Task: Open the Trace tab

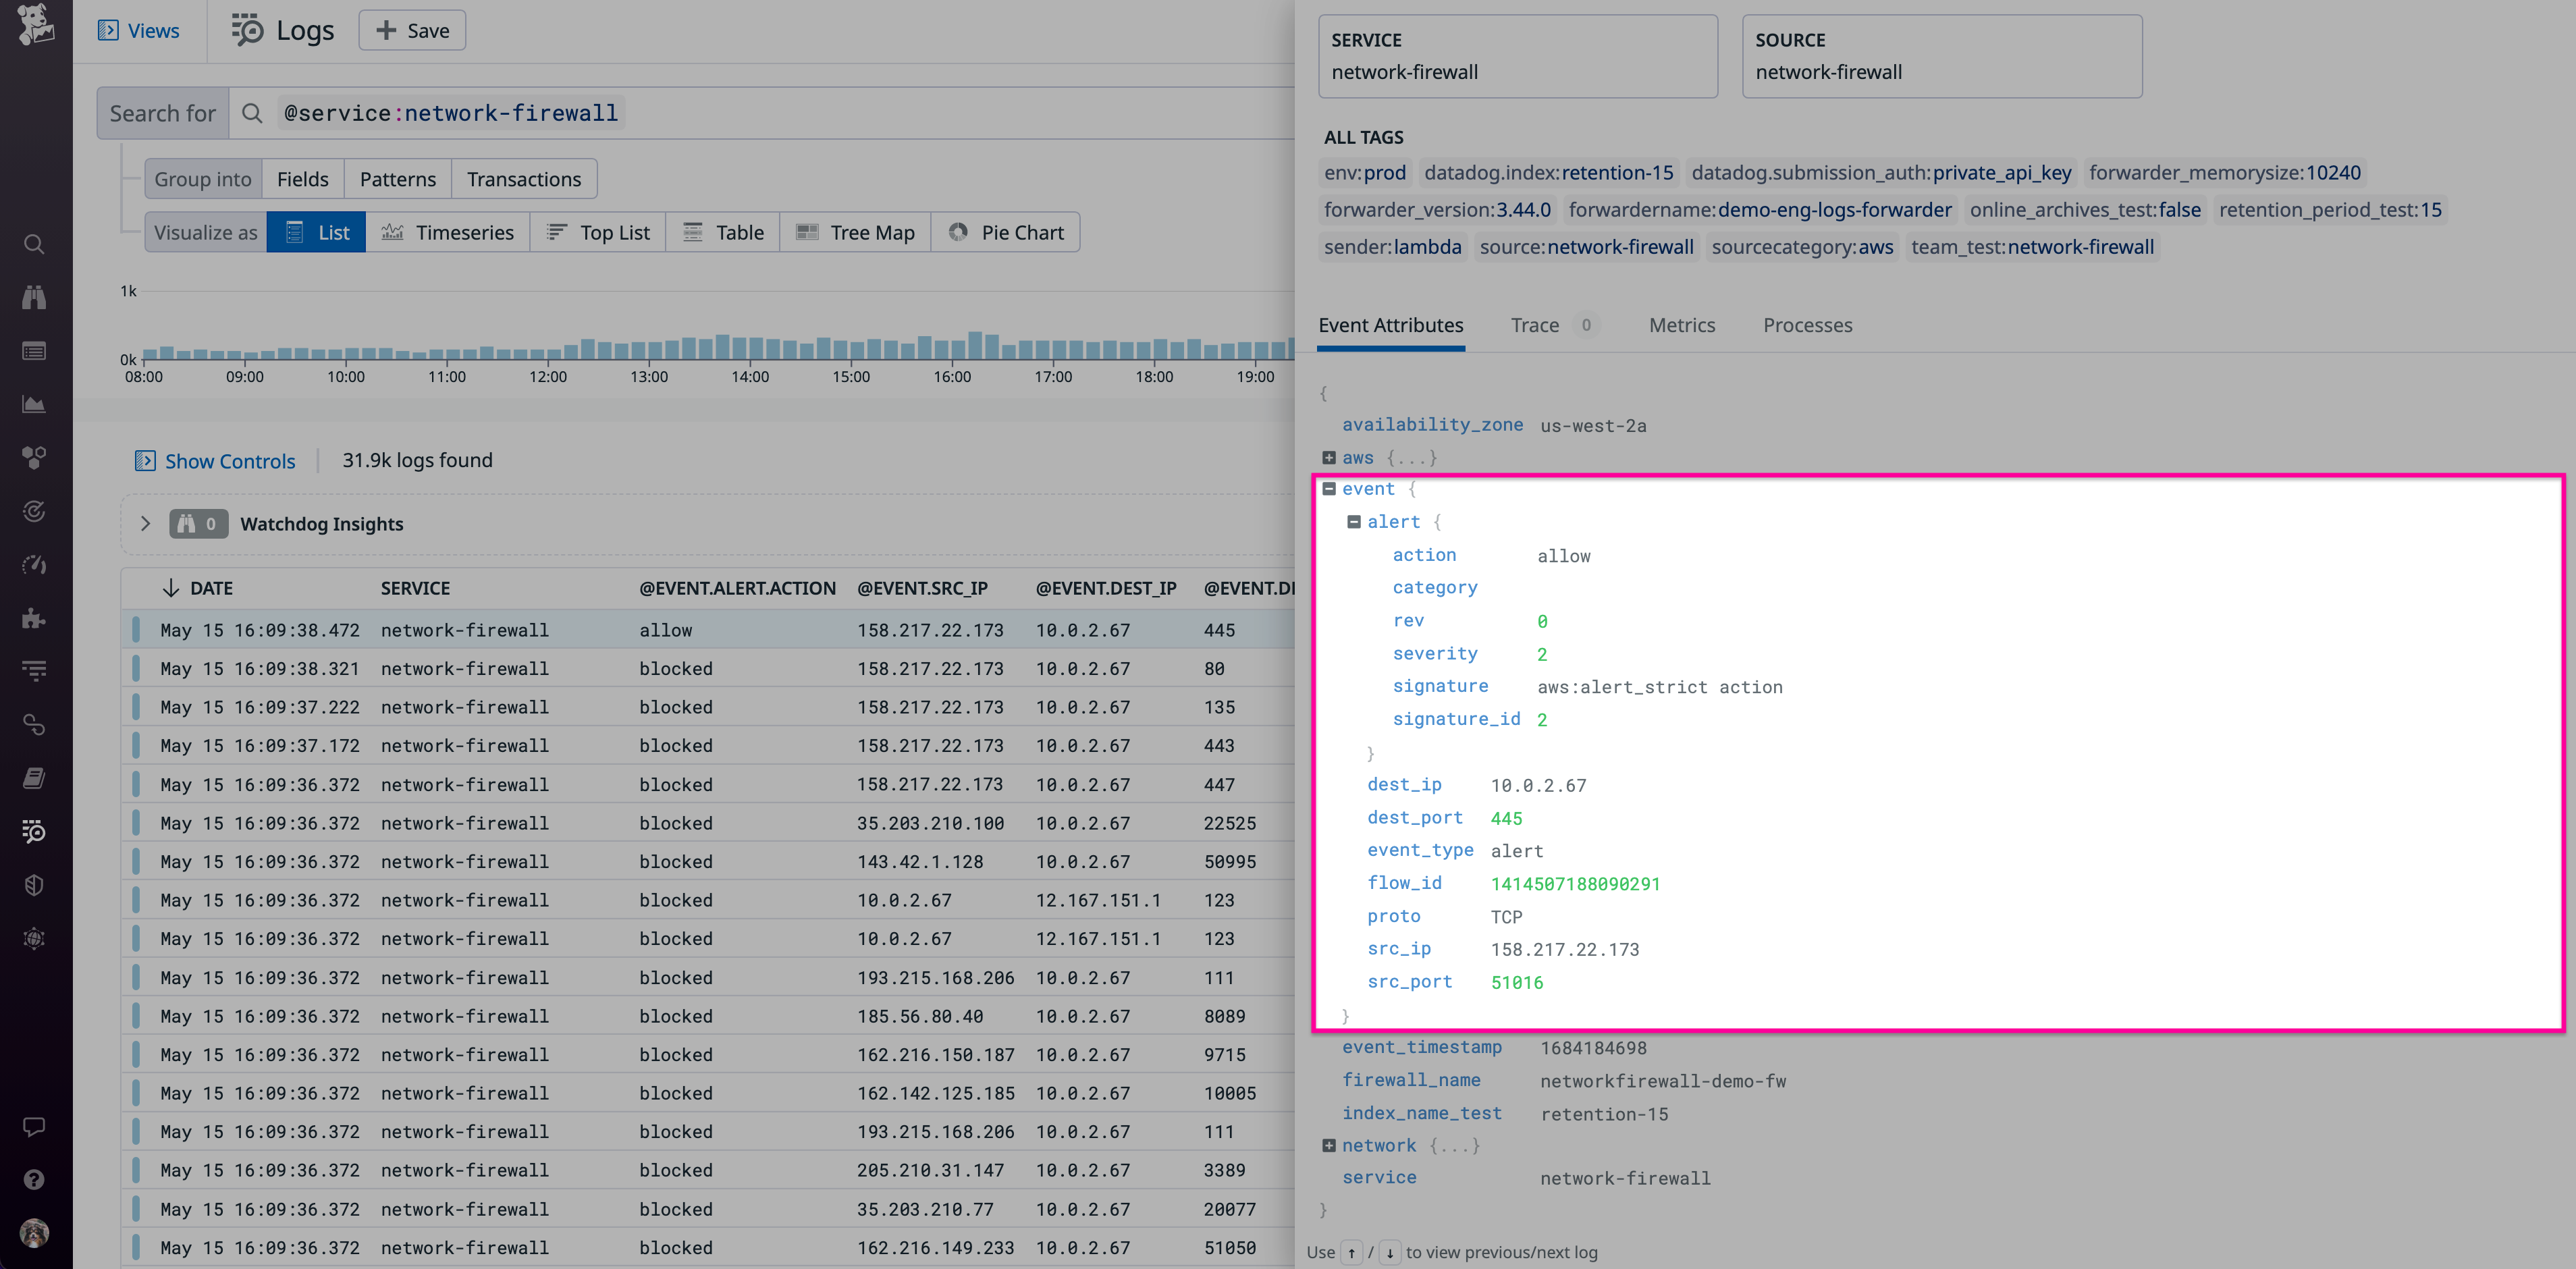Action: (1534, 325)
